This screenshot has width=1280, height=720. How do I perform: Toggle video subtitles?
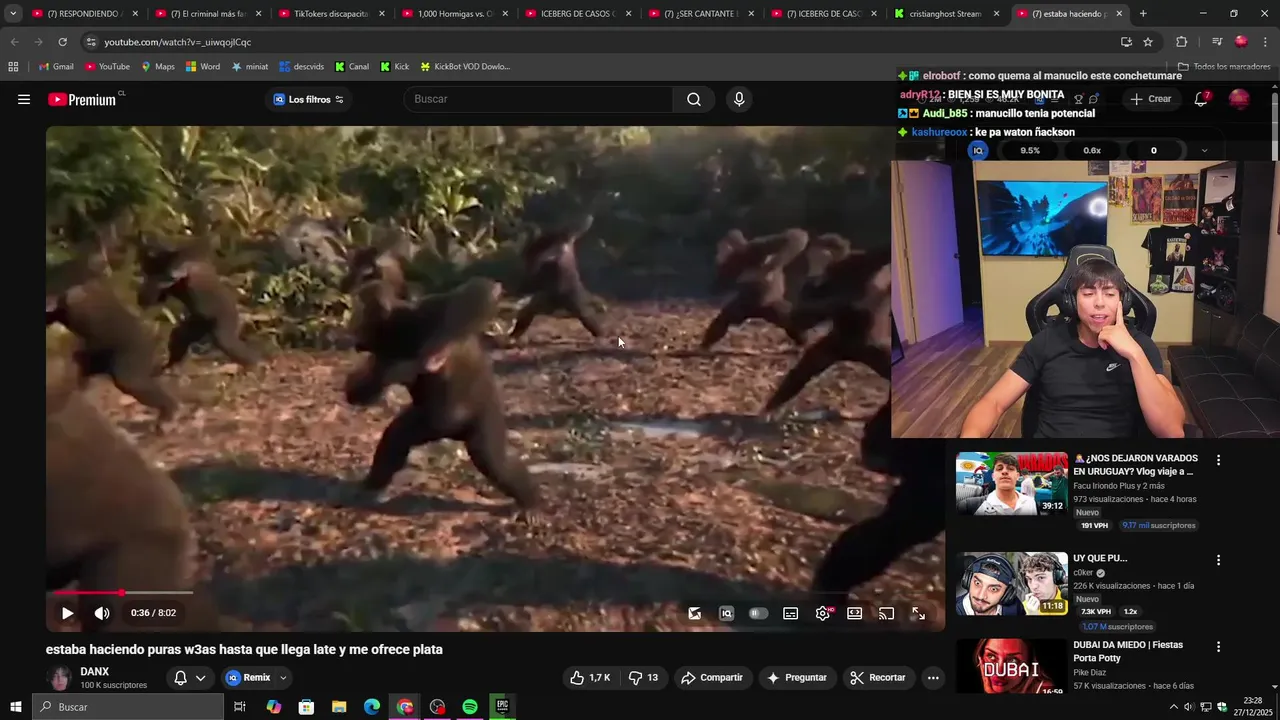(791, 613)
